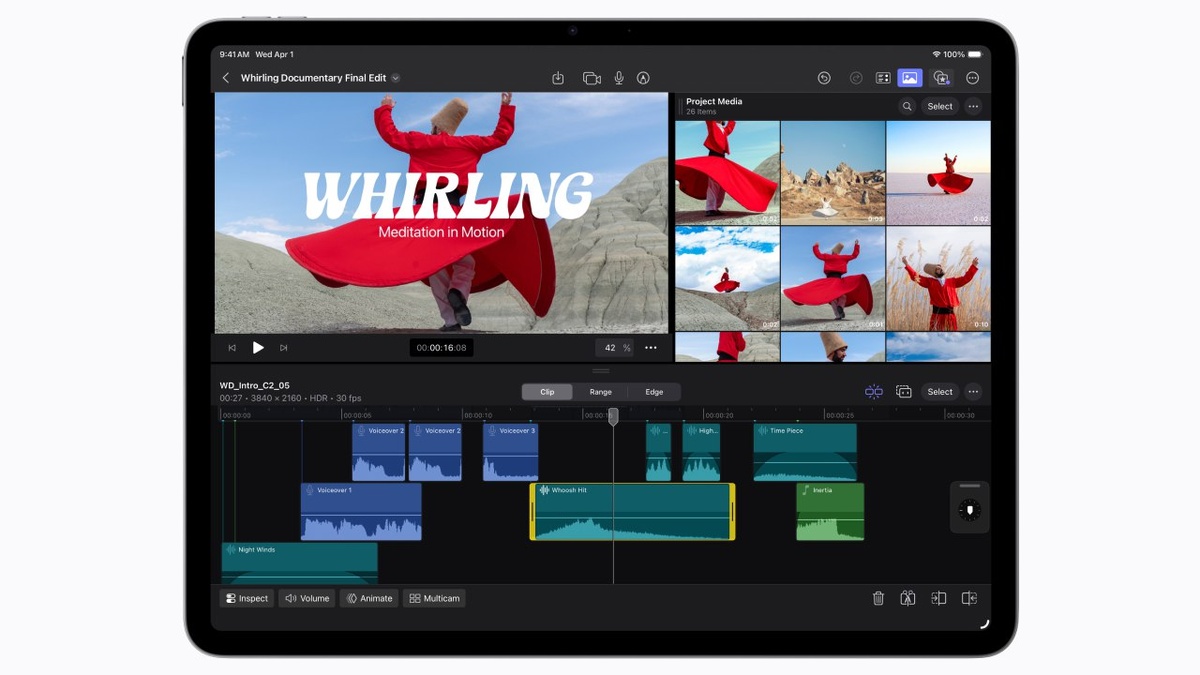This screenshot has height=675, width=1200.
Task: Click the 00:00:25 mark on the timeline ruler
Action: coord(841,415)
